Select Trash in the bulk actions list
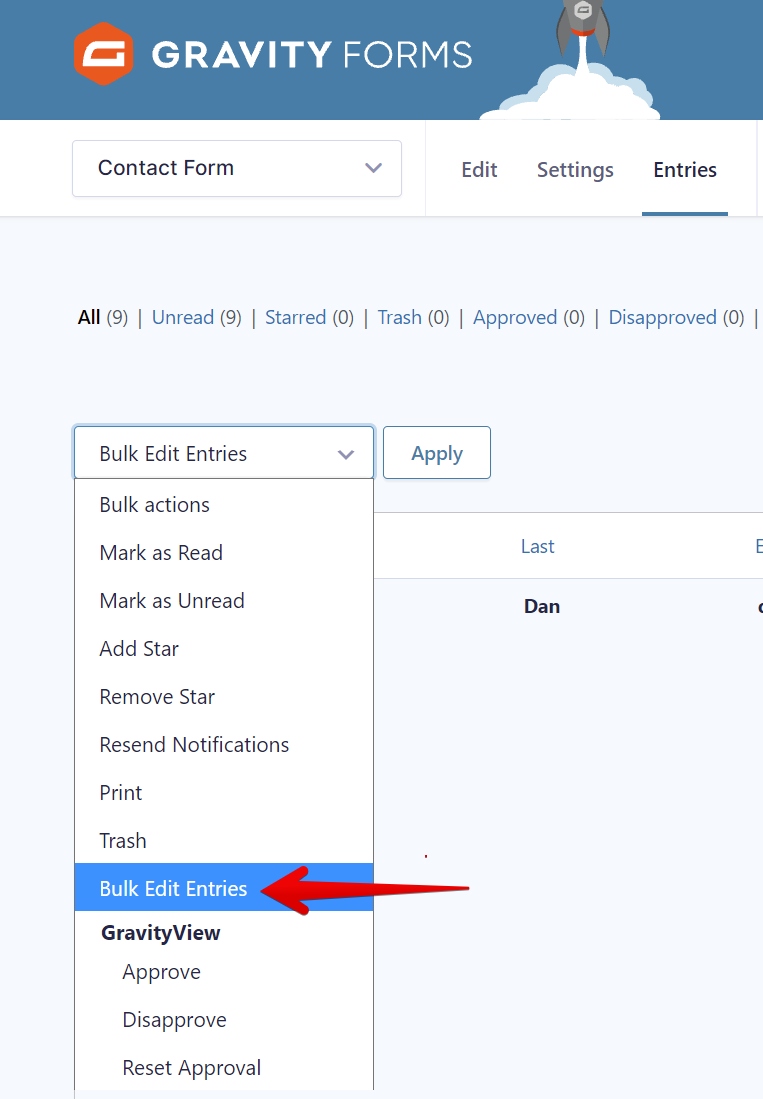Viewport: 763px width, 1099px height. pos(224,841)
